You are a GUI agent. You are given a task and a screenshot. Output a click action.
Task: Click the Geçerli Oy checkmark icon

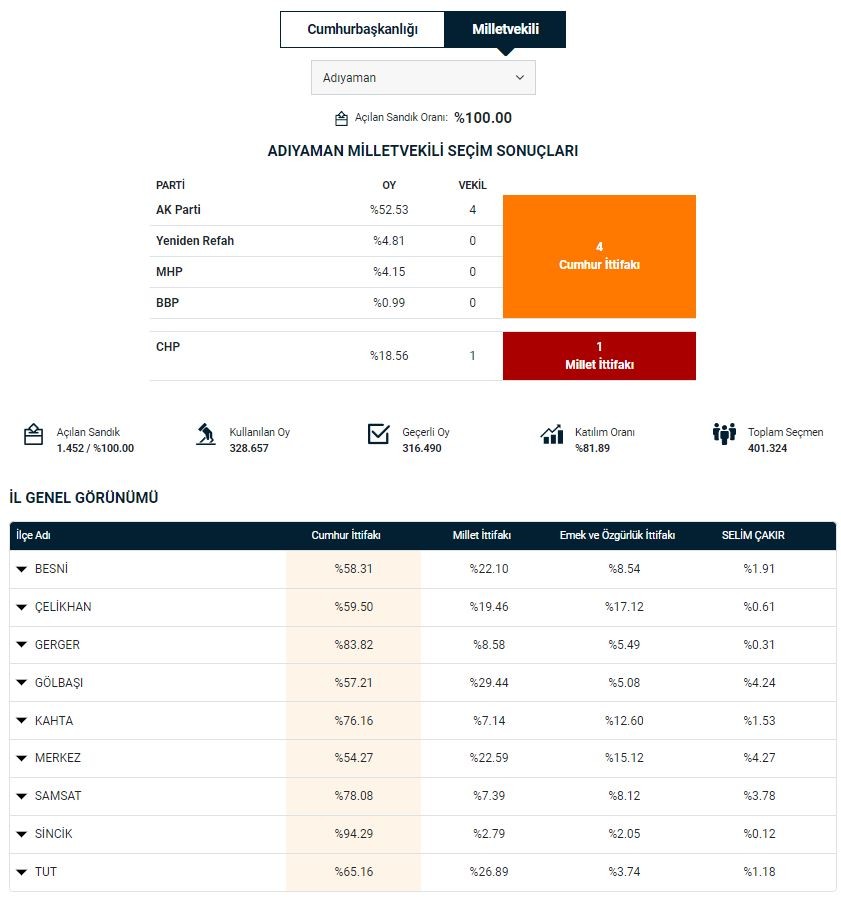(378, 434)
